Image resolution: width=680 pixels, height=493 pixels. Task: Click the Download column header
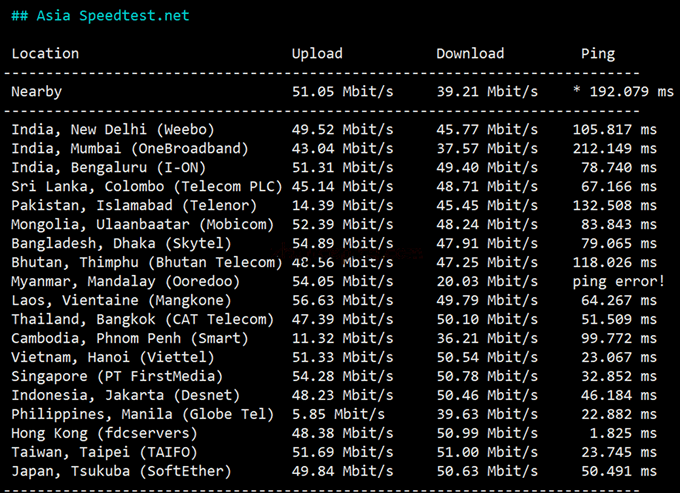click(470, 54)
